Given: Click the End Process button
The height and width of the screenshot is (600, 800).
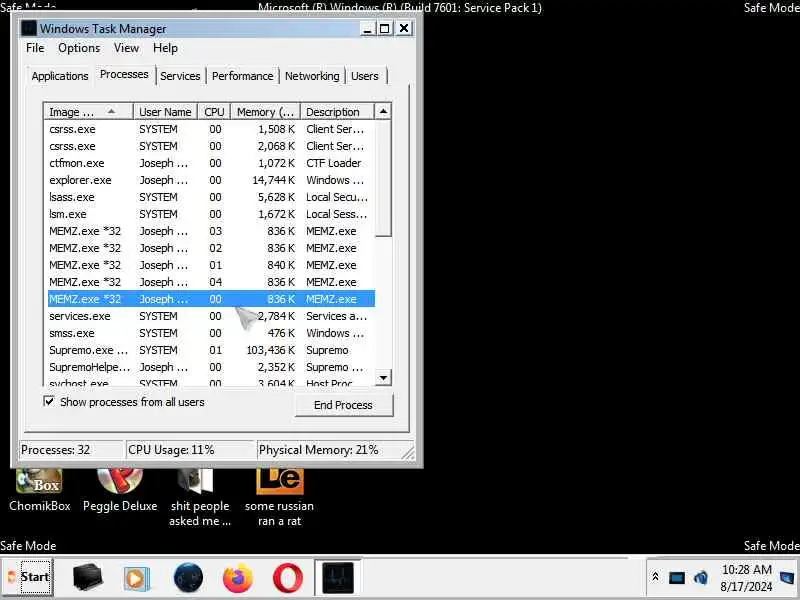Looking at the screenshot, I should [344, 405].
